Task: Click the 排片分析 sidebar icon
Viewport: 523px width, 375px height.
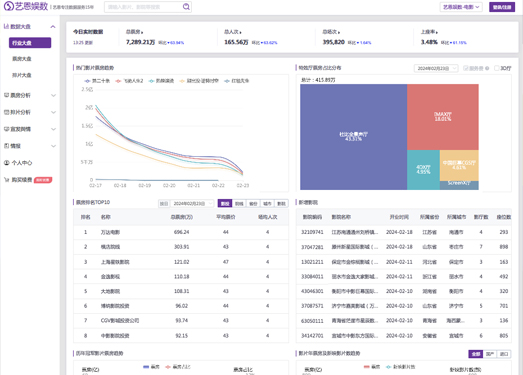Action: pos(6,112)
